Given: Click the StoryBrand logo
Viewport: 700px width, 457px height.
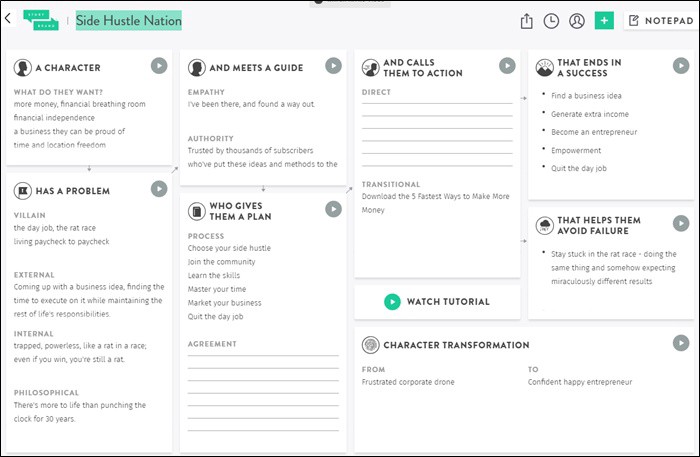Looking at the screenshot, I should (41, 20).
